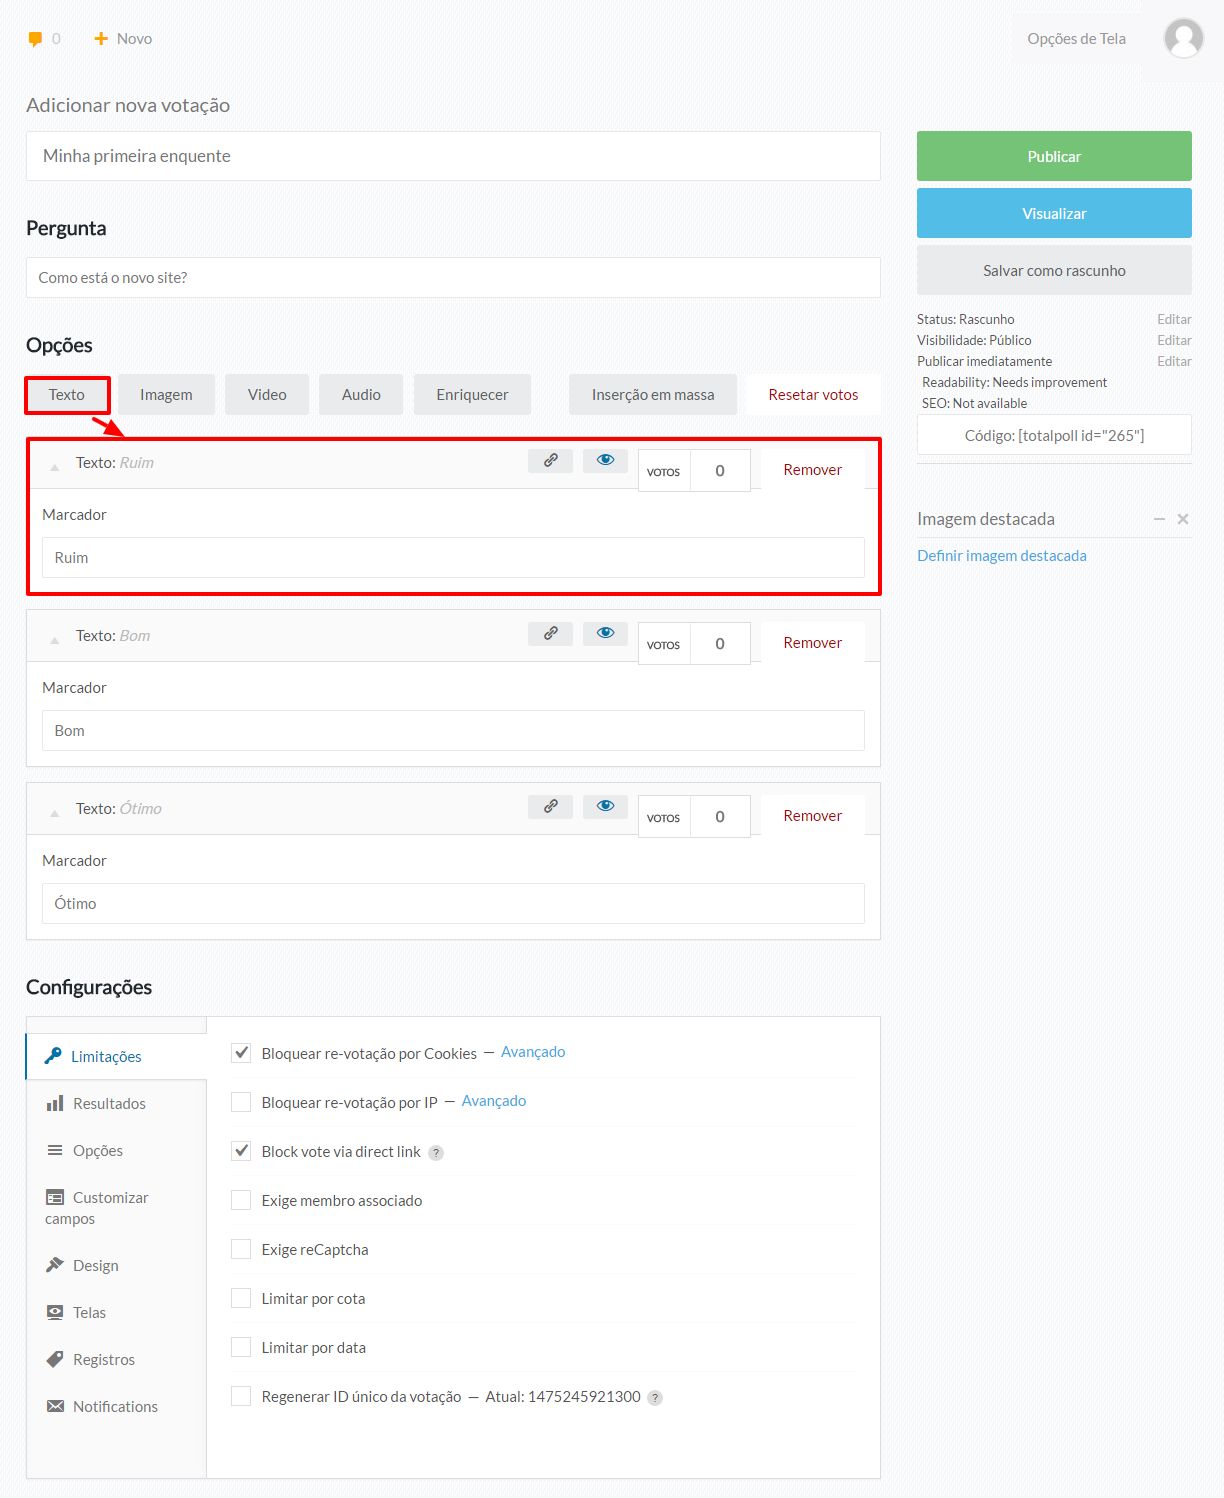The height and width of the screenshot is (1498, 1224).
Task: Open Inserção em massa
Action: click(x=653, y=395)
